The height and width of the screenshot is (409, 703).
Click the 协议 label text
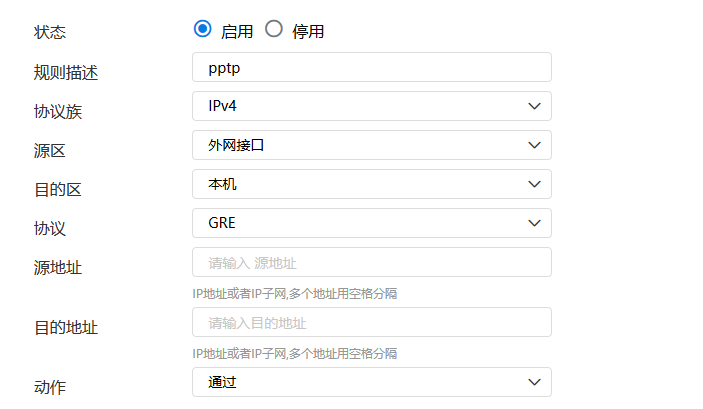(x=50, y=228)
